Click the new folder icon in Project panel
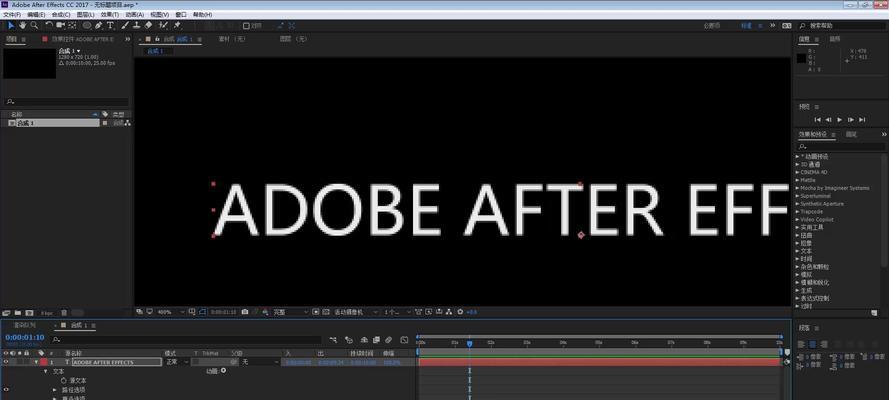The image size is (889, 400). pos(18,312)
